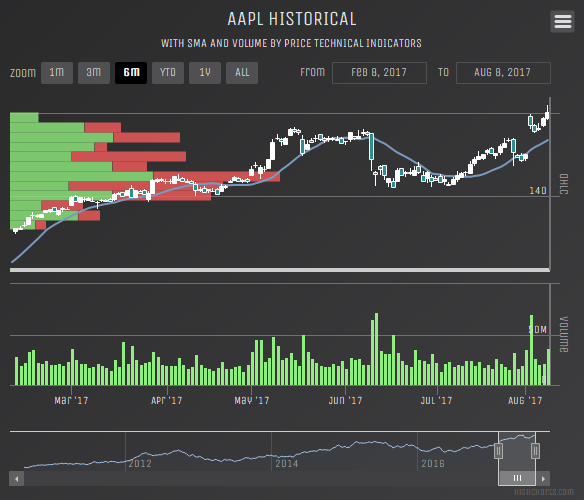Click the navigator scrollbar thumb
584x500 pixels.
tap(517, 478)
